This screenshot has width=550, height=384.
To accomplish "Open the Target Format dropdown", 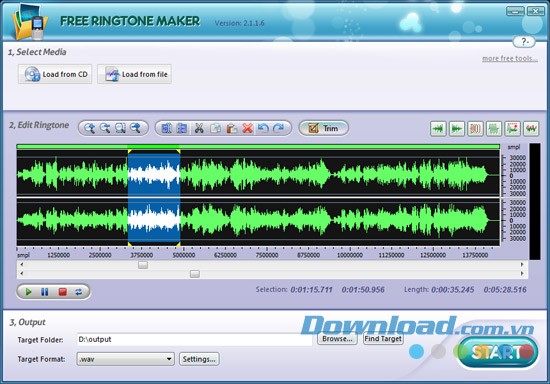I will pyautogui.click(x=125, y=359).
